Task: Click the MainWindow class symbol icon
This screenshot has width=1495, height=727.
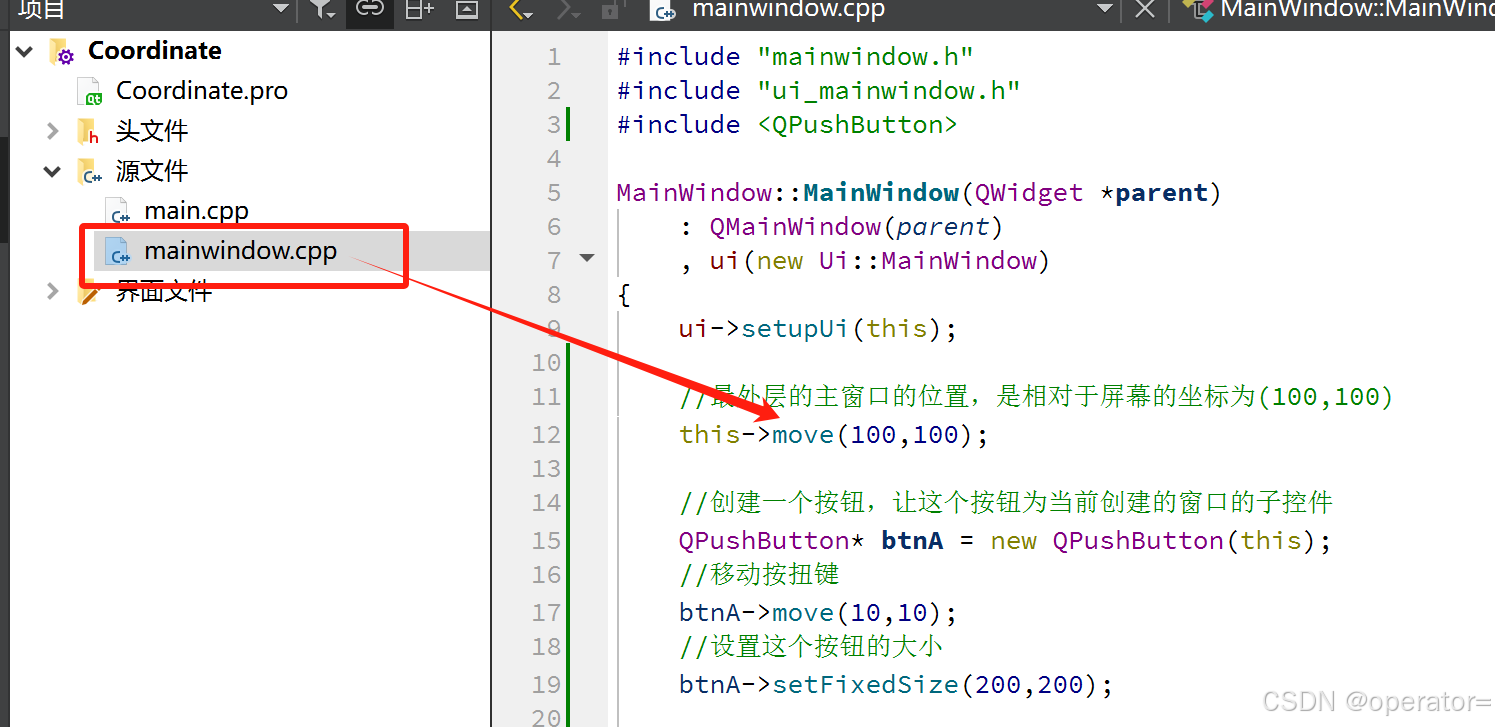Action: 1198,9
